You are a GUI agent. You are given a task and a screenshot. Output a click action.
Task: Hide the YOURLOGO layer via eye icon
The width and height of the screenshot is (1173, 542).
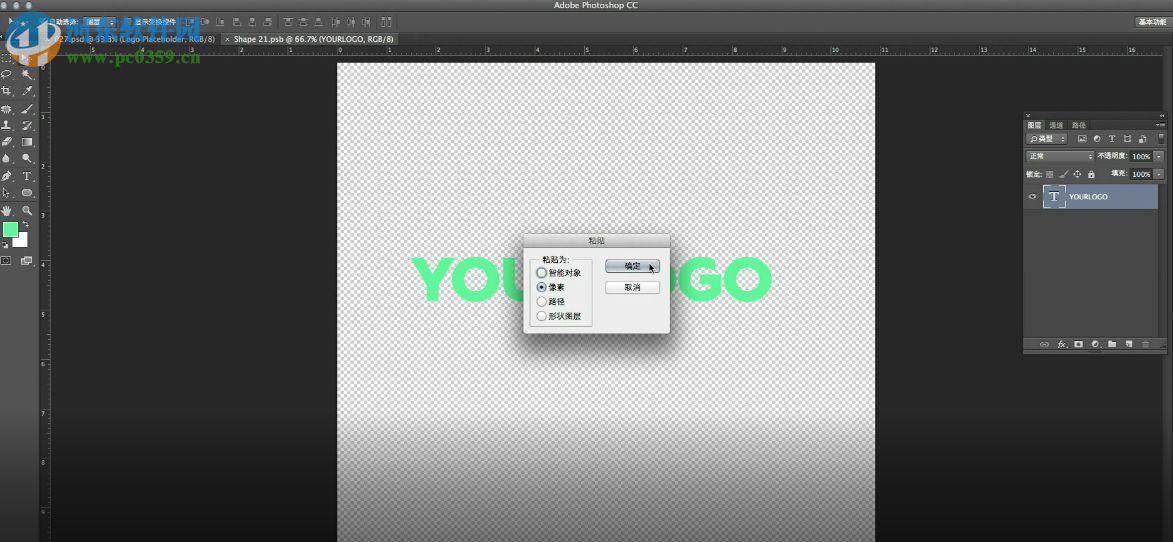click(x=1033, y=197)
